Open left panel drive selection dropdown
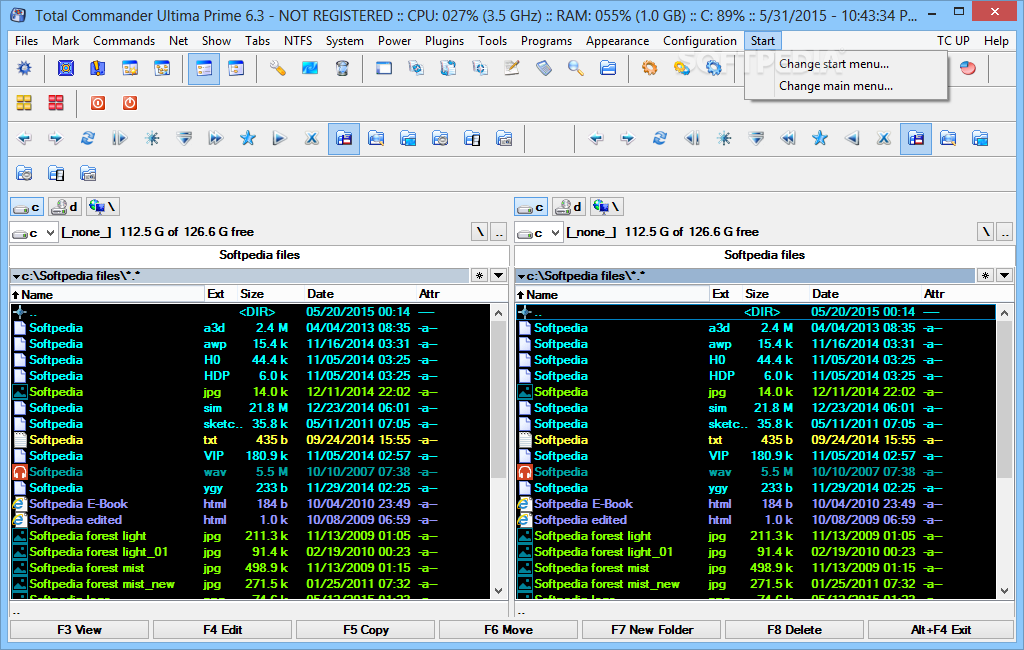 click(x=34, y=233)
